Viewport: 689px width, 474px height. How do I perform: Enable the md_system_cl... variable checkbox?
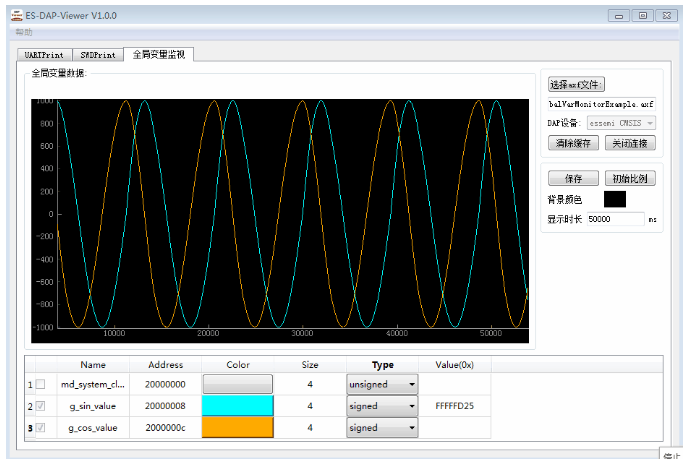(x=41, y=384)
